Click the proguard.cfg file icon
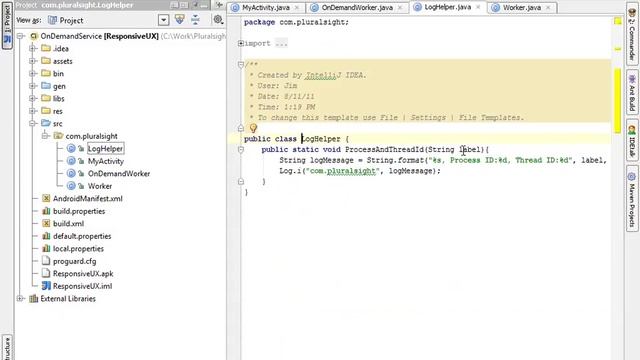640x360 pixels. [46, 261]
